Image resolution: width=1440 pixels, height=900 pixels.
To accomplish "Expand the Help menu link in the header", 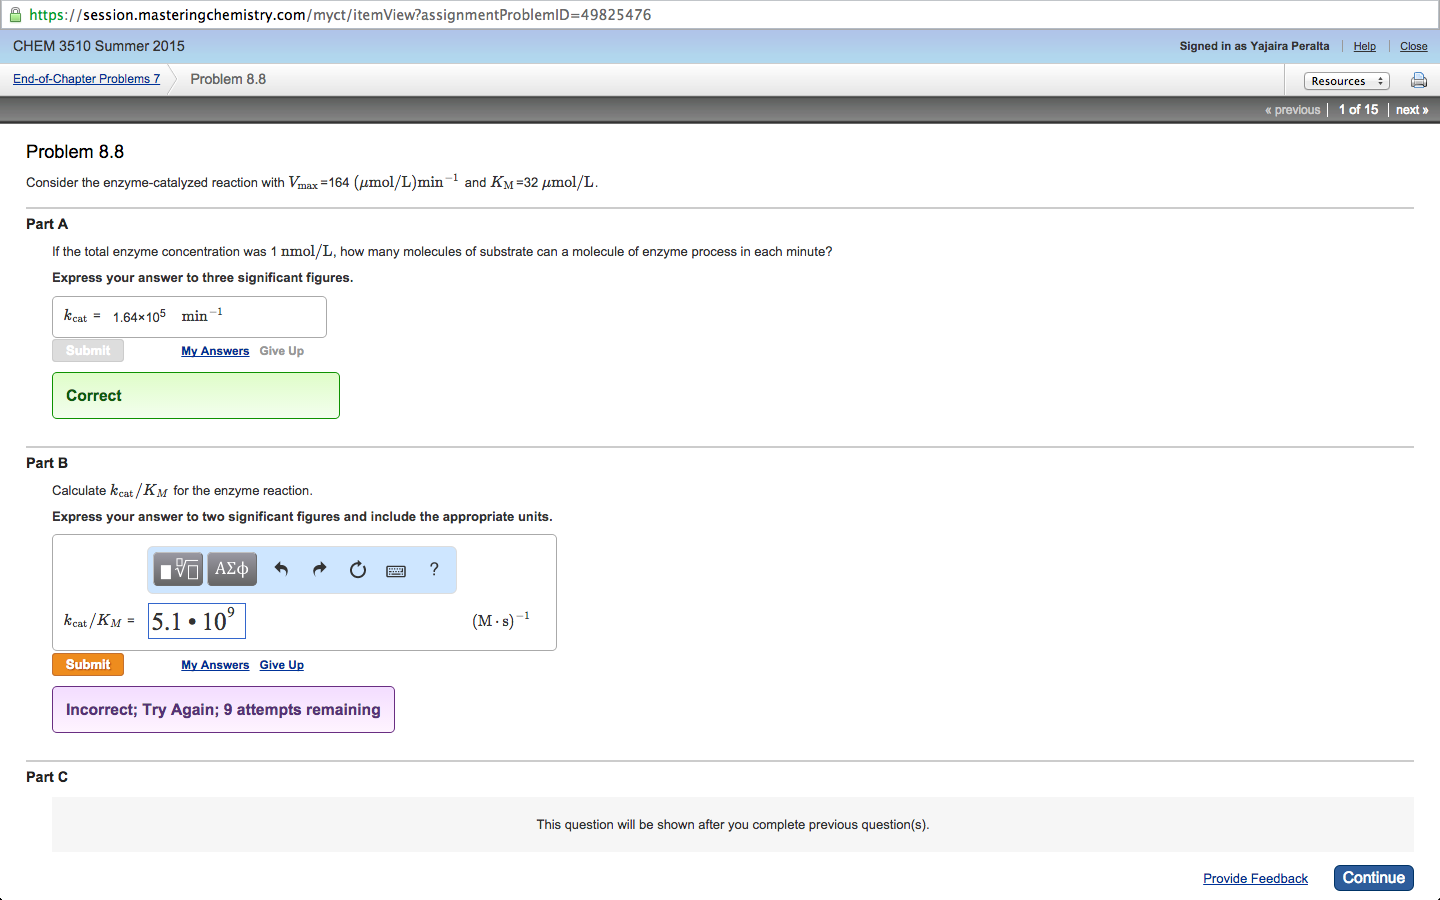I will click(1364, 46).
